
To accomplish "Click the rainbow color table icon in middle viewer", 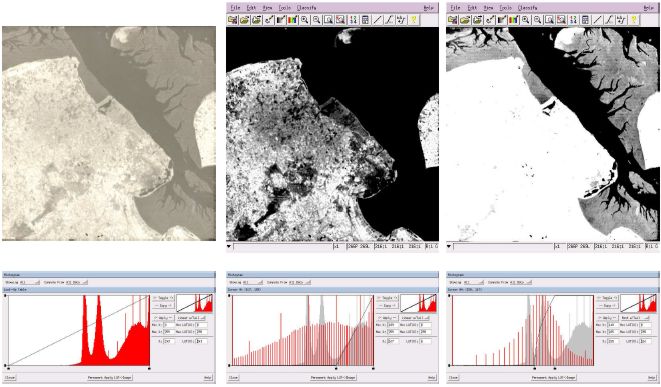I will click(293, 20).
